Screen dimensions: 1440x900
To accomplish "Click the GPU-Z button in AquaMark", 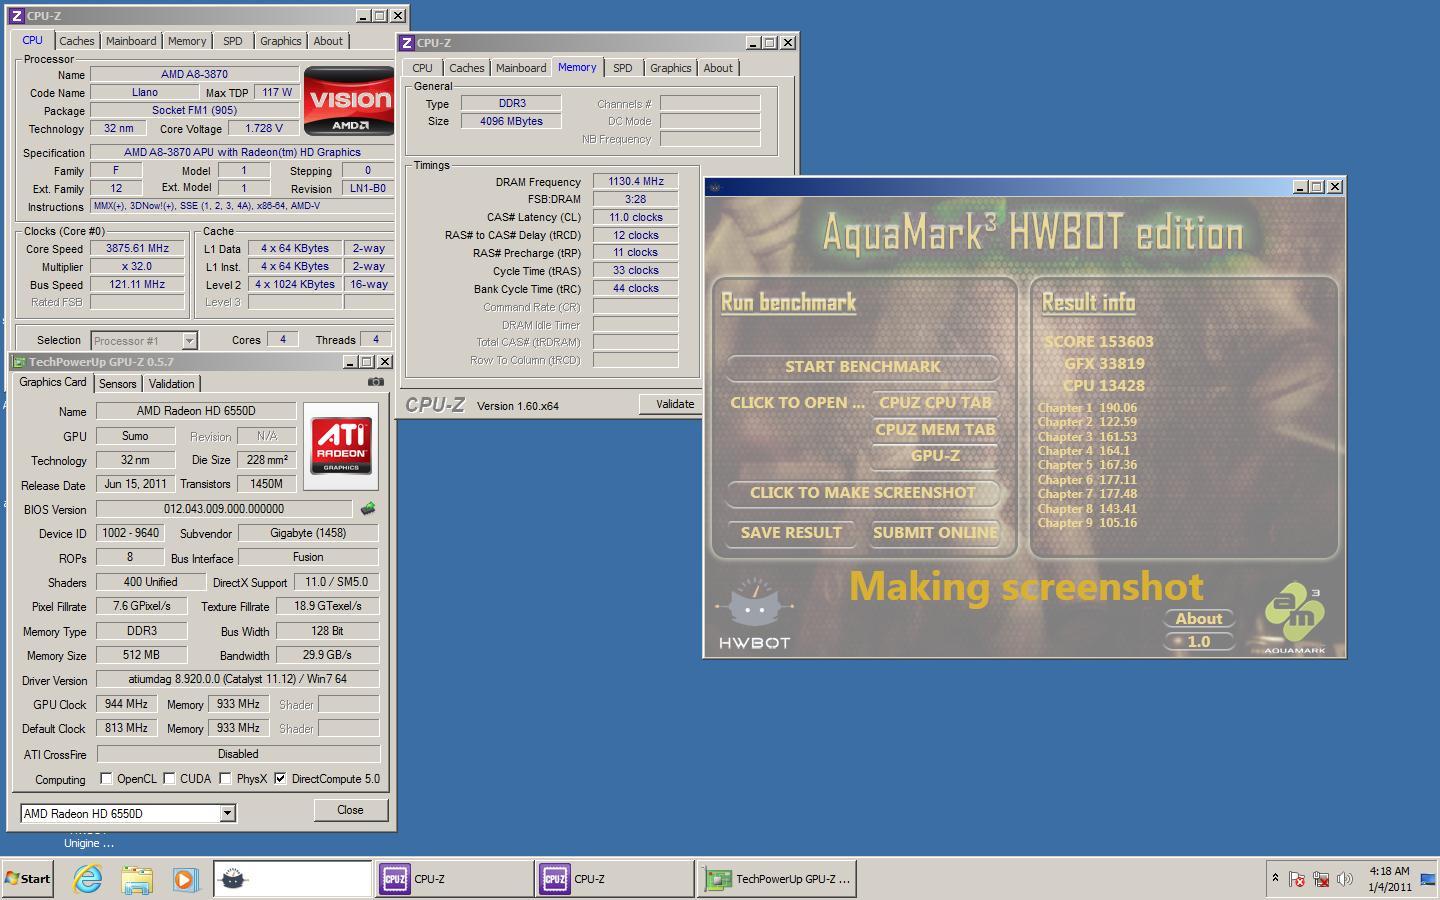I will click(x=935, y=456).
